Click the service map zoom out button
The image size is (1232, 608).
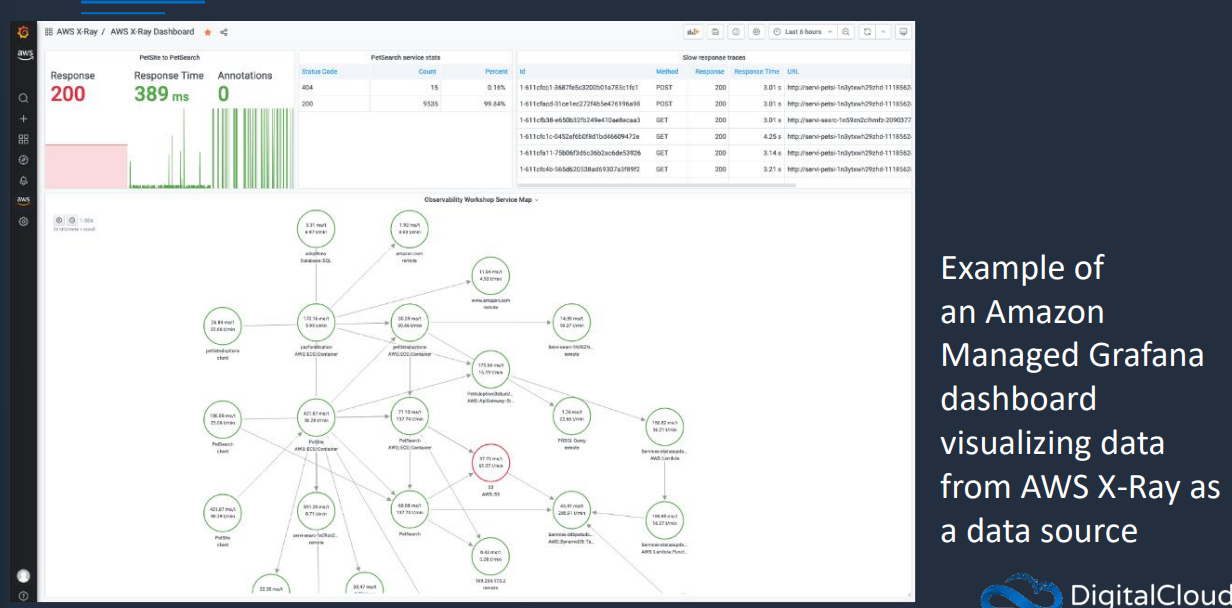click(x=70, y=220)
